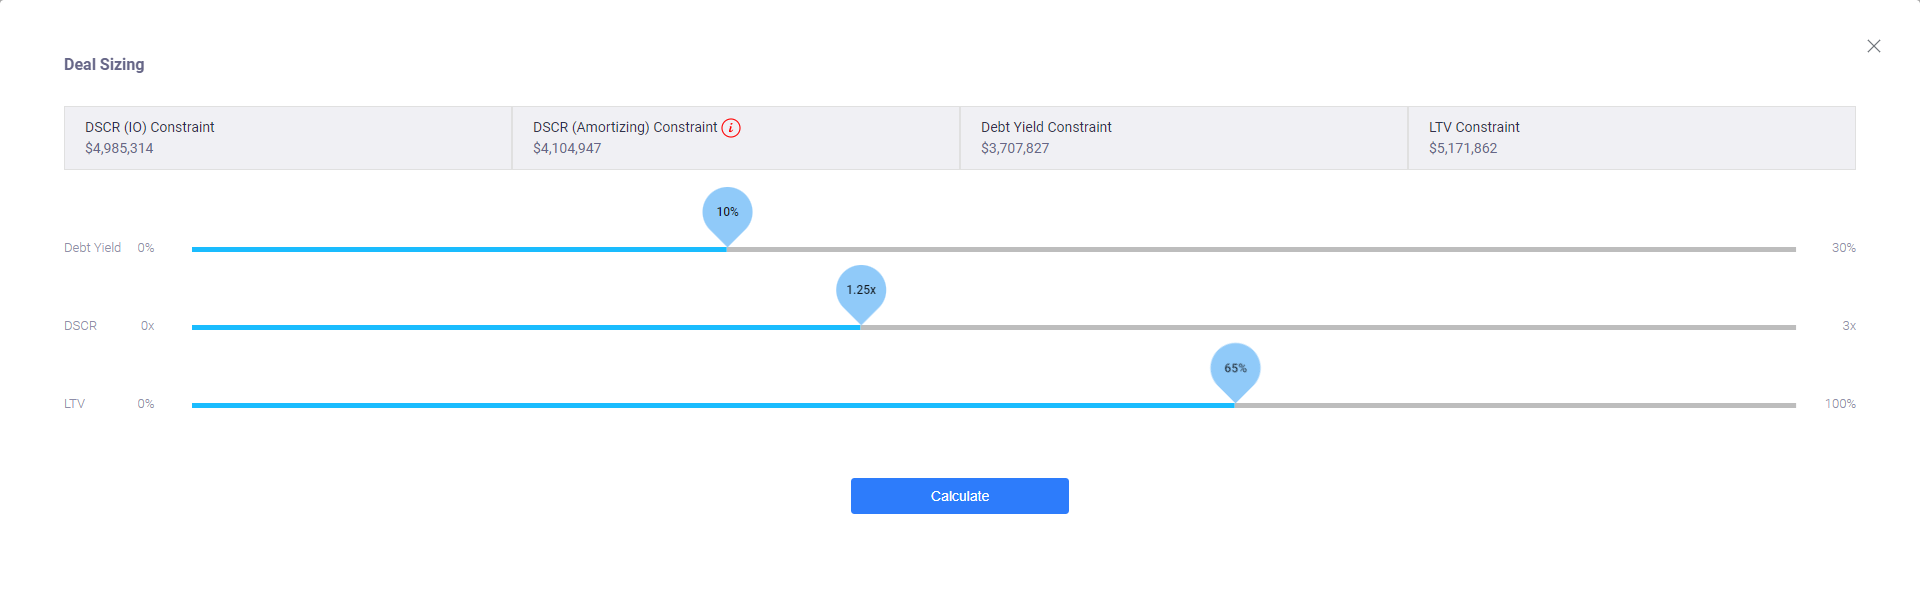
Task: Click the $3,707,827 Debt Yield Constraint value
Action: [1015, 148]
